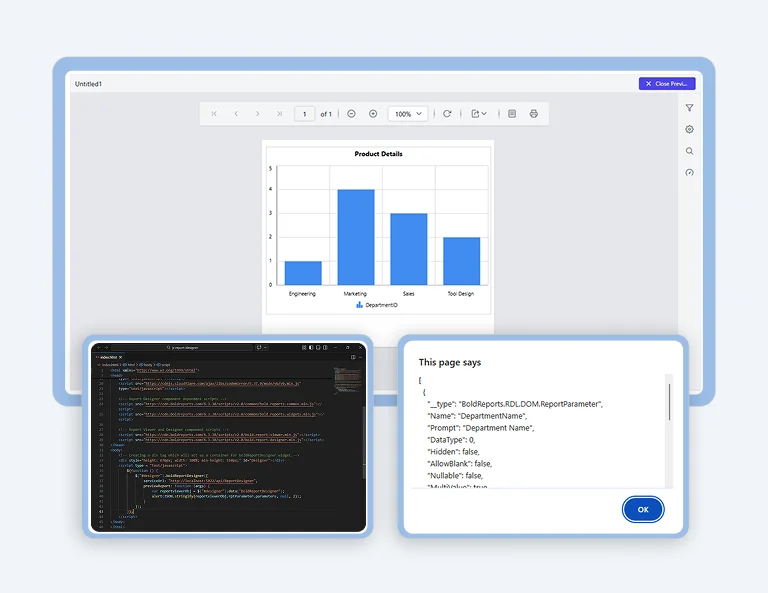Select the index.html tab in code editor
Viewport: 768px width, 593px height.
[108, 357]
